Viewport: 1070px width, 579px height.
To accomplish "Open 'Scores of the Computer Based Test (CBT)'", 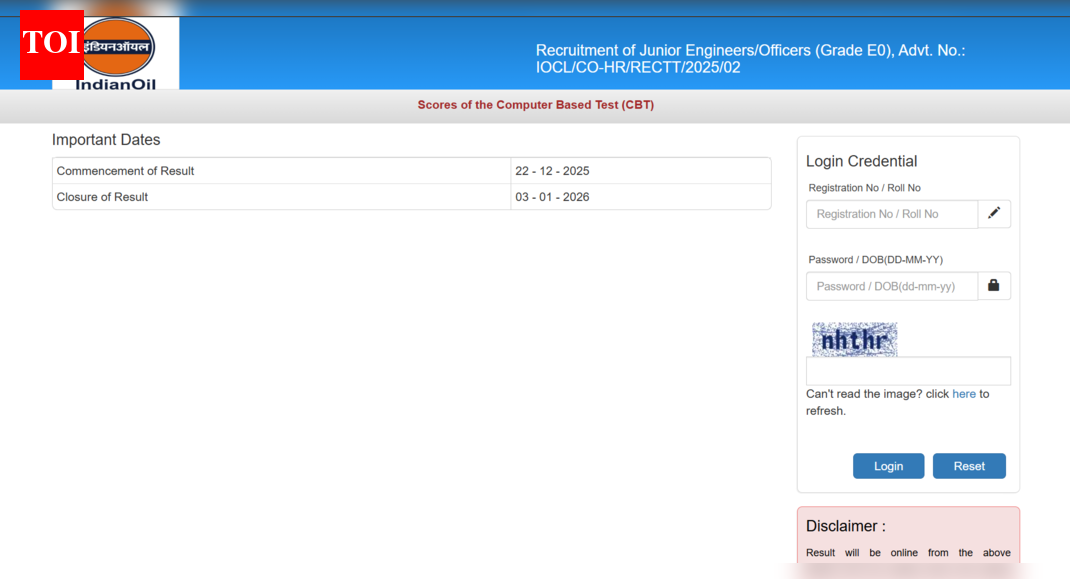I will point(535,104).
